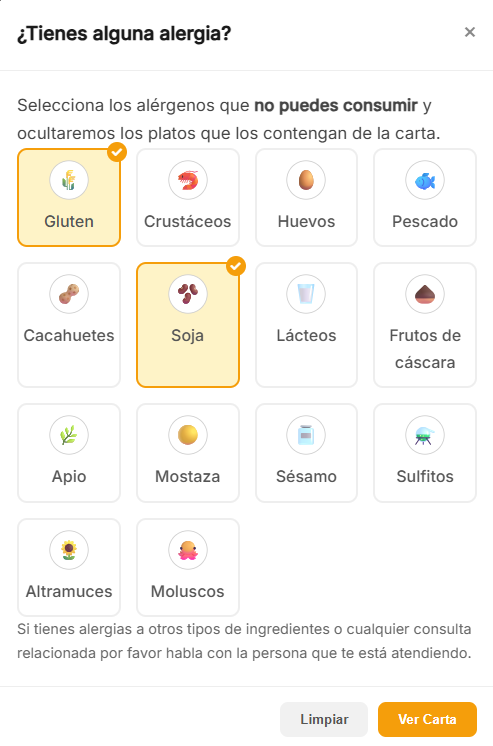Choose the Huevos egg icon

coord(306,180)
